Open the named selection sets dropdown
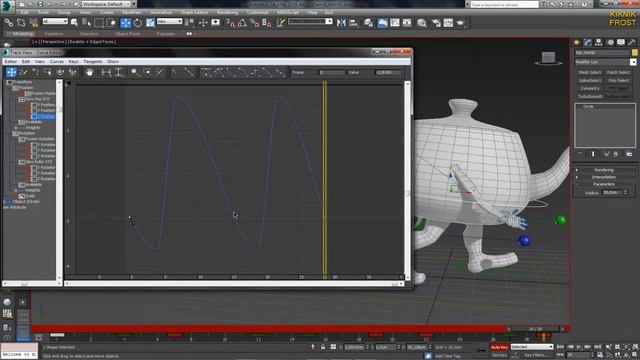The image size is (640, 360). [x=310, y=21]
